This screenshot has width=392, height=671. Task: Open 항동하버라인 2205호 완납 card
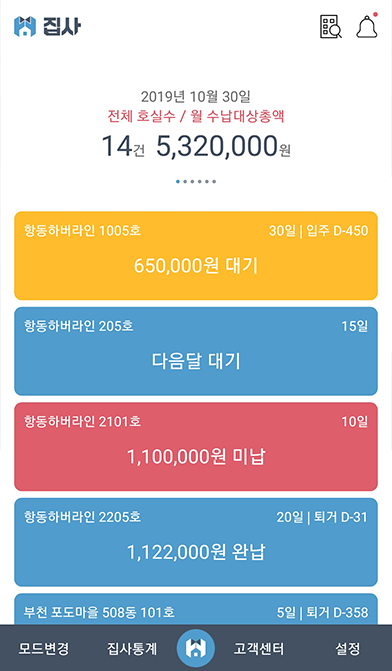196,542
